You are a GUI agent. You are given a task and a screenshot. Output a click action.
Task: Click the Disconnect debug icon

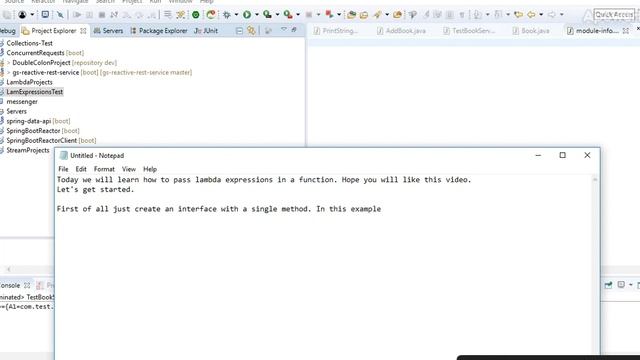[x=114, y=15]
